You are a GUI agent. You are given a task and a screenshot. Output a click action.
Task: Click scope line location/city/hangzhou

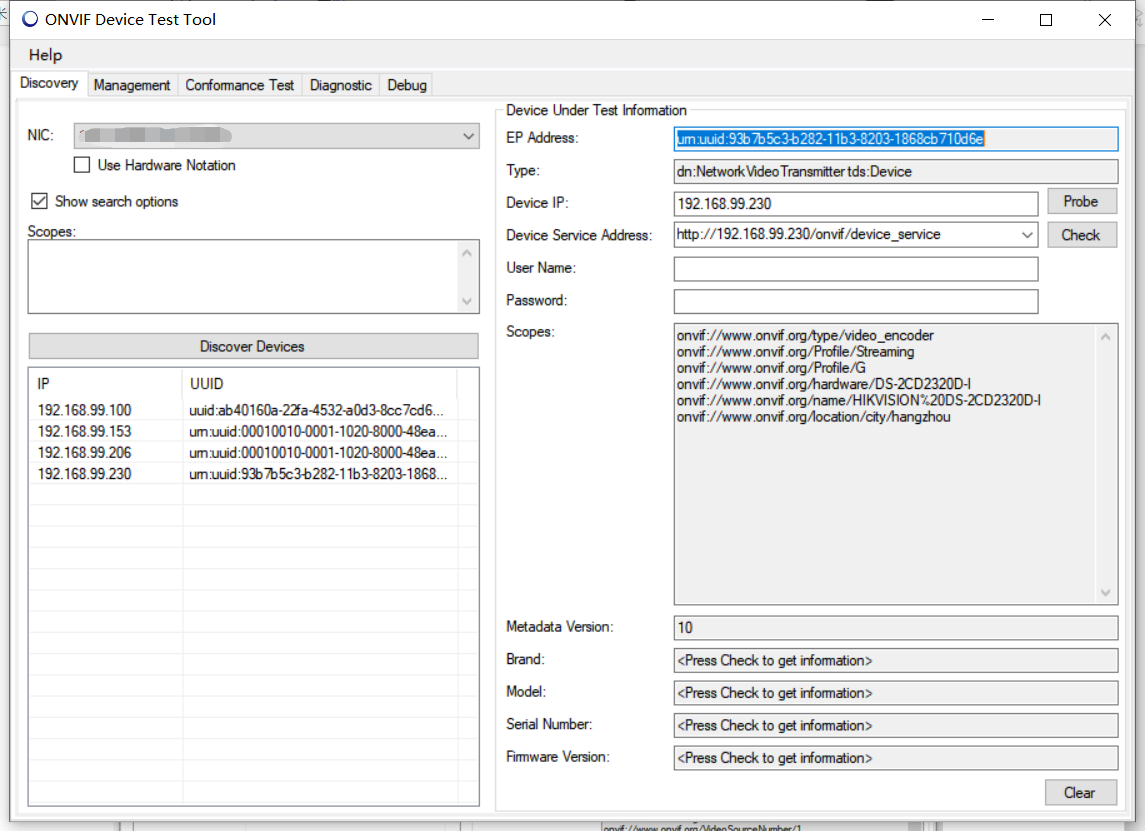coord(813,417)
